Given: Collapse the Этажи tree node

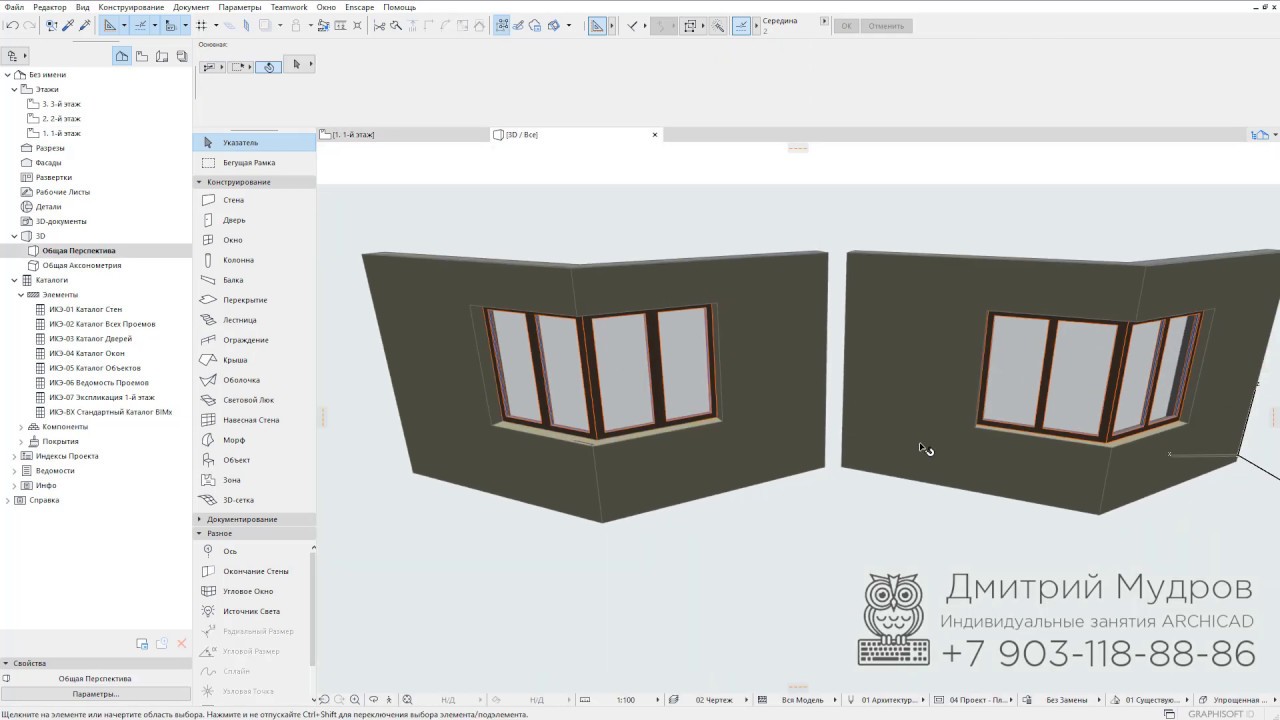Looking at the screenshot, I should [14, 89].
